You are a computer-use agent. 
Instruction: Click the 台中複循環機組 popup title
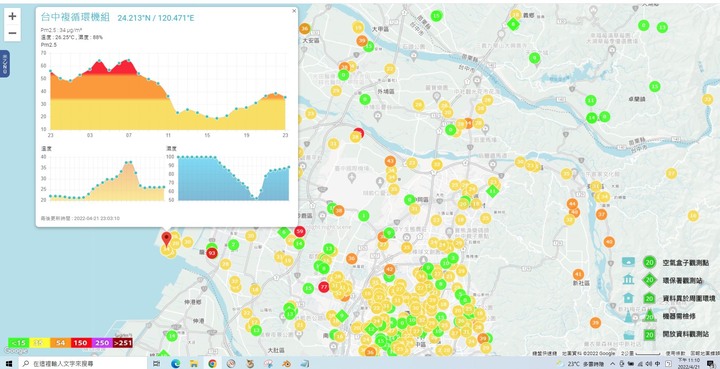tap(75, 17)
